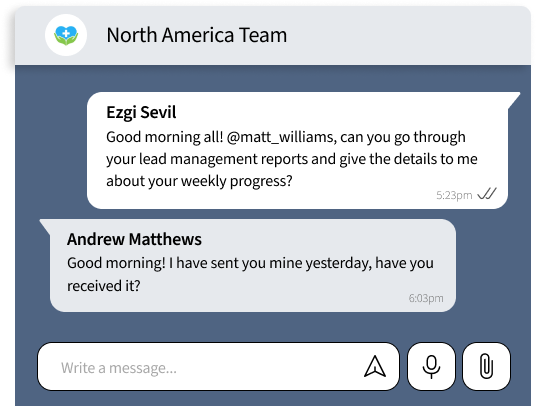Image resolution: width=536 pixels, height=406 pixels.
Task: Click "Good morning!" in Andrew's reply
Action: 116,263
